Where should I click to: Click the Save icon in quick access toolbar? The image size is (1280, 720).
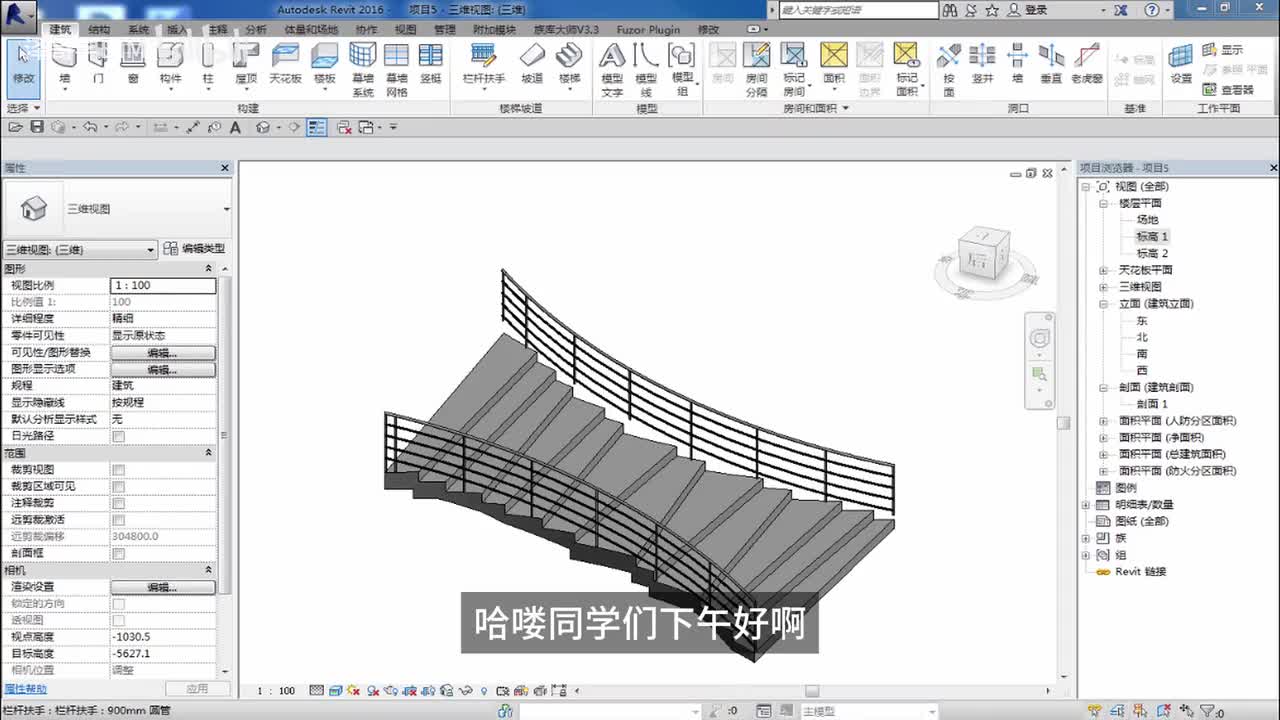(37, 127)
